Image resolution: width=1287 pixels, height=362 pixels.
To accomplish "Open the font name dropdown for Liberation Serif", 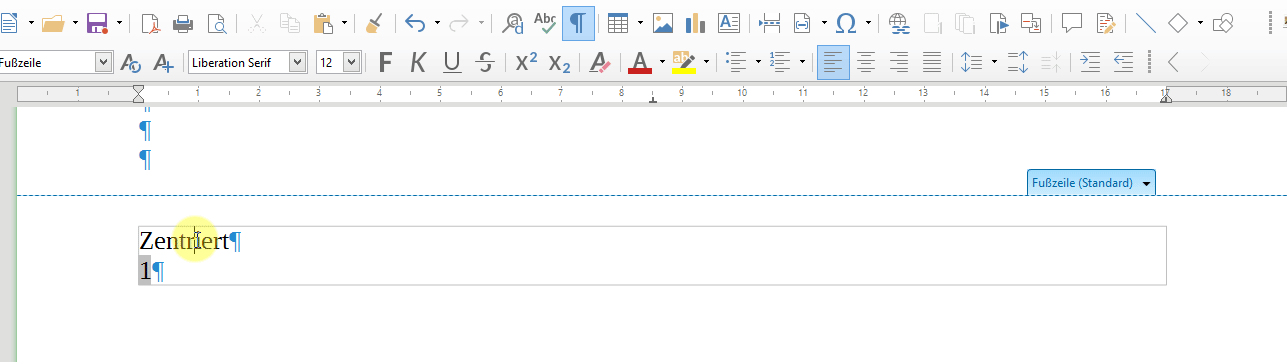I will click(x=297, y=63).
